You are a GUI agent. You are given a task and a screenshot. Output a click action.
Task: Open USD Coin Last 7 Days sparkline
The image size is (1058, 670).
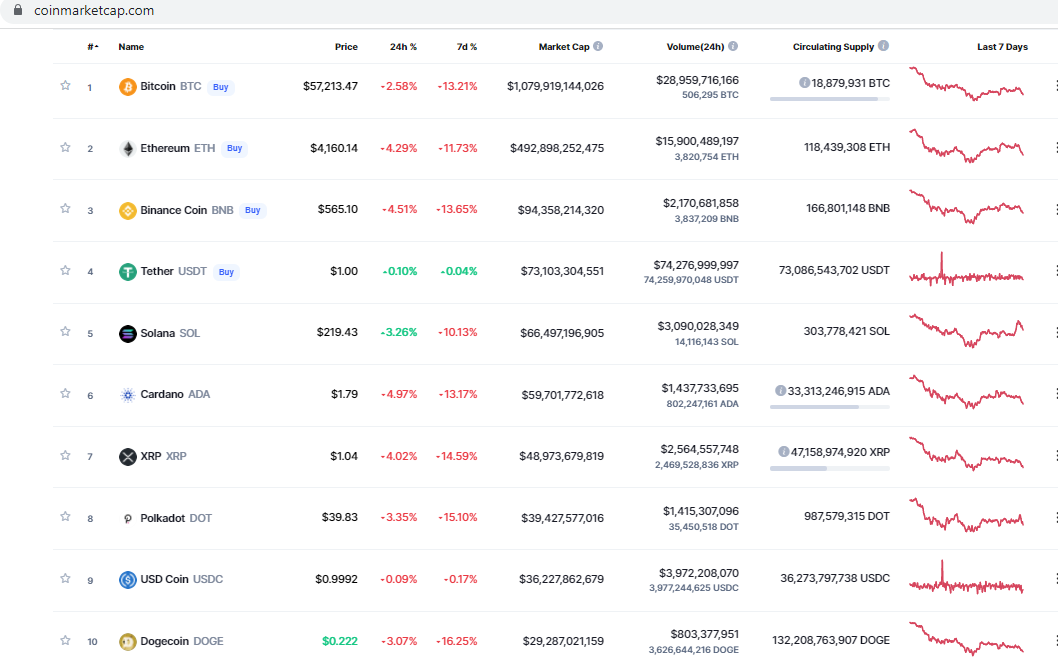pyautogui.click(x=966, y=578)
